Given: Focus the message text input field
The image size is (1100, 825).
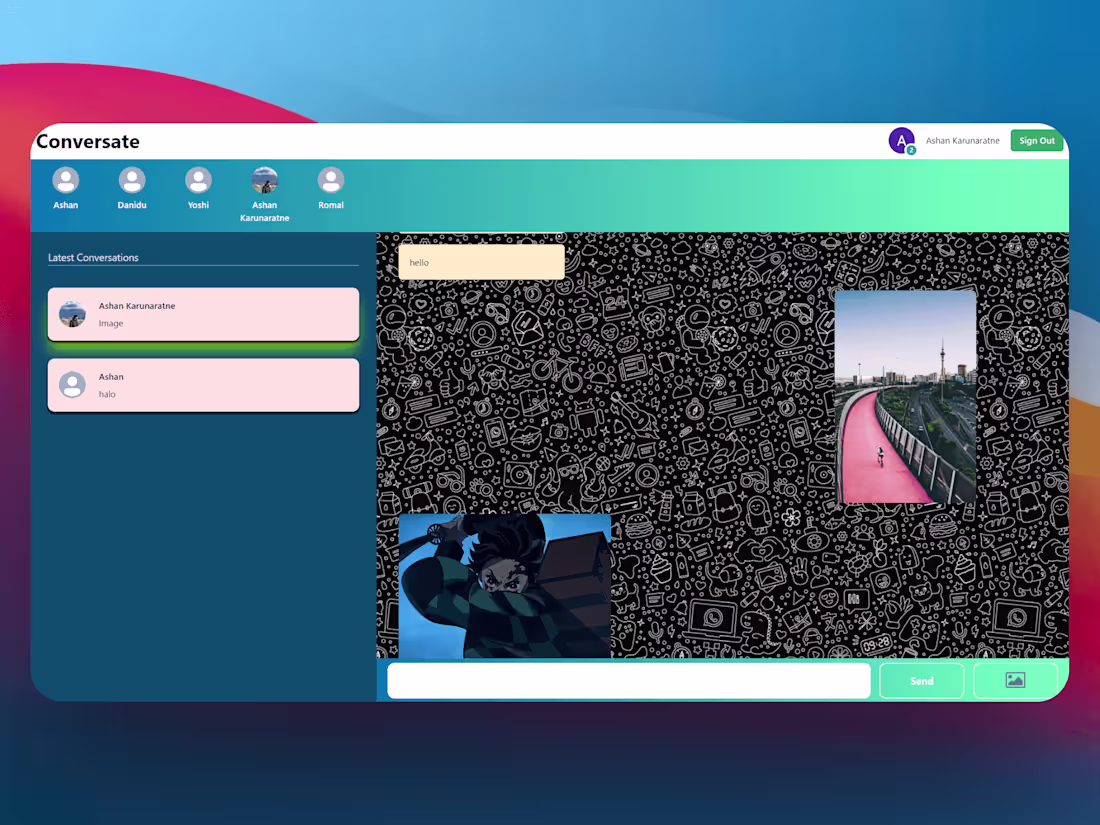Looking at the screenshot, I should pyautogui.click(x=629, y=680).
